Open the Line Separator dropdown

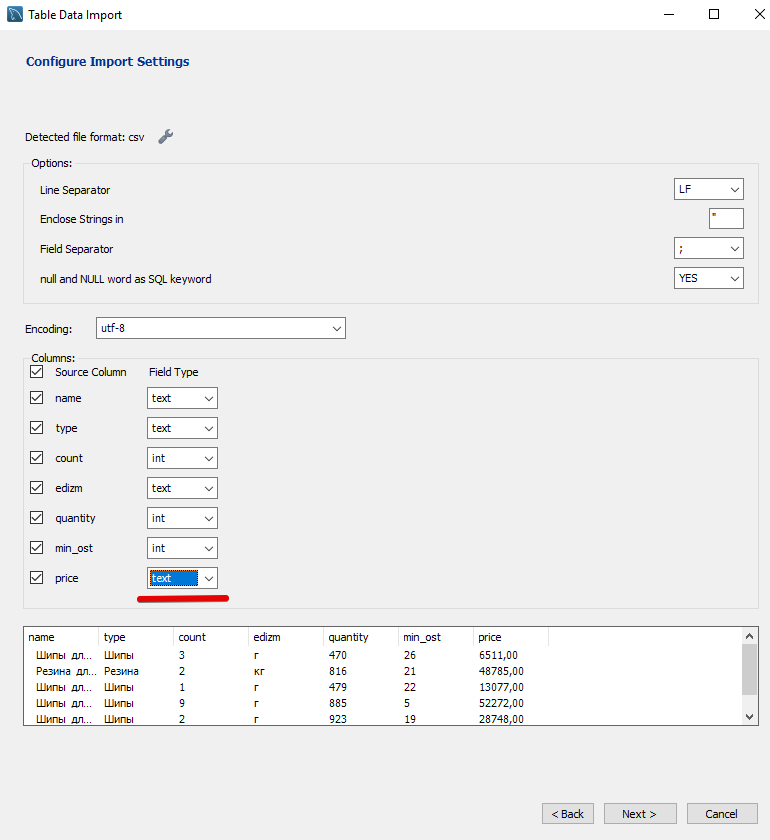[x=708, y=189]
